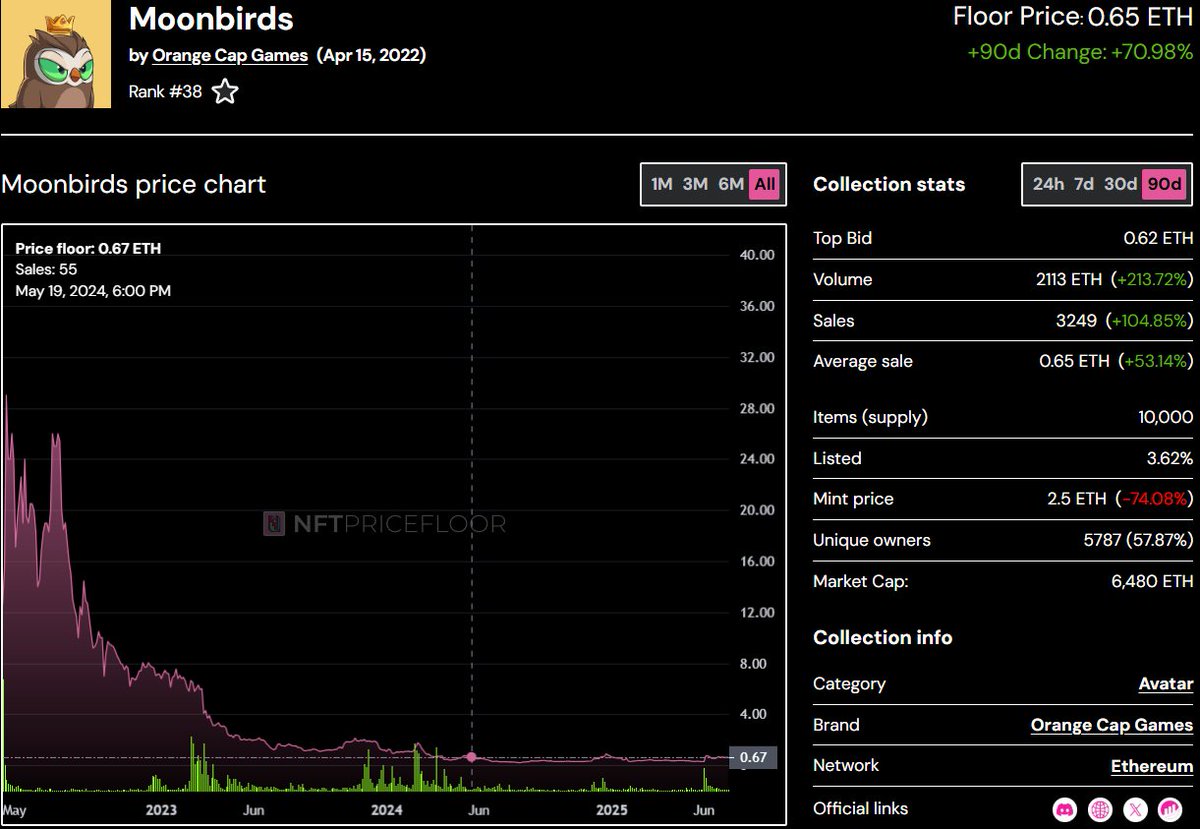Click the Collection stats heading
This screenshot has height=829, width=1200.
889,184
